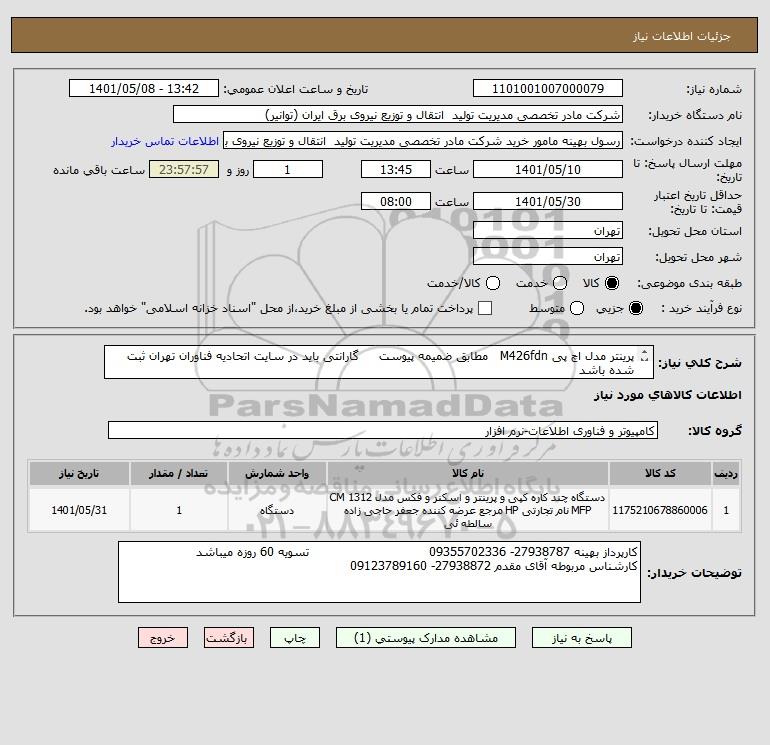Click the need number field 1101001007000079
Screen dimensions: 770x745
pos(548,88)
